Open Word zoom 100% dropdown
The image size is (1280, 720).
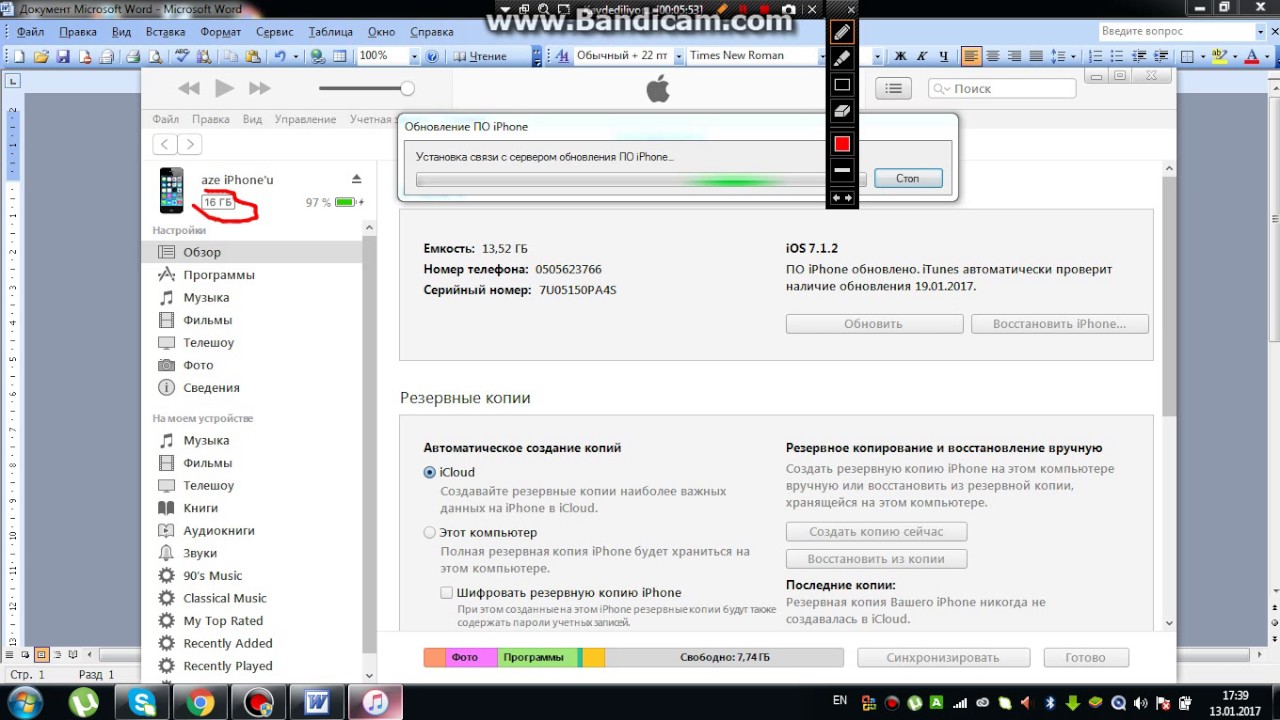412,56
